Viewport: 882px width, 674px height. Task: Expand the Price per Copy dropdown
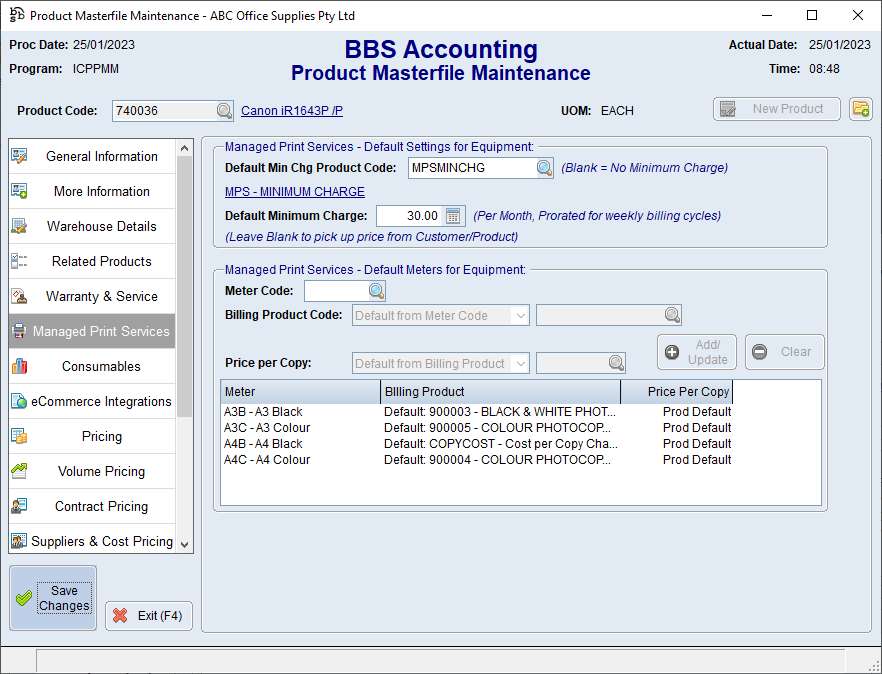click(519, 363)
